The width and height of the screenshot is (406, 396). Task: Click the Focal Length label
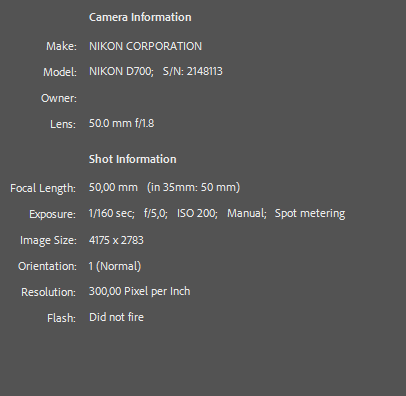(x=43, y=188)
